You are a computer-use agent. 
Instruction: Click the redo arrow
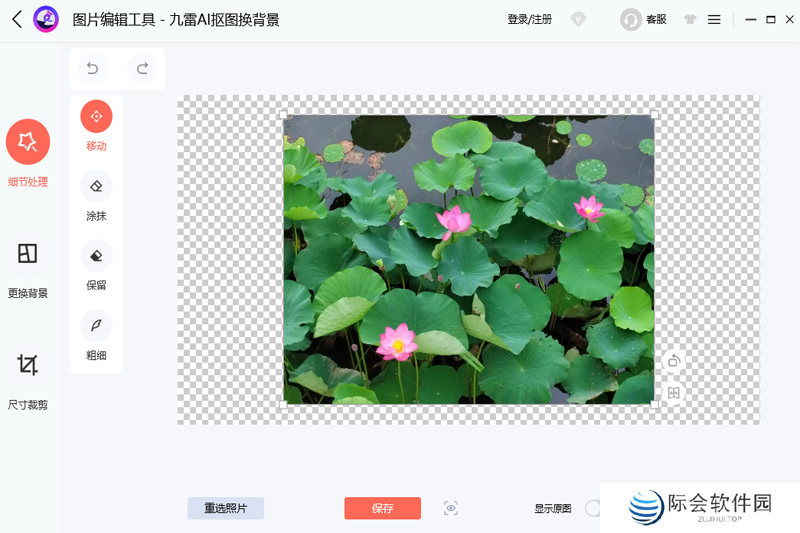click(142, 68)
